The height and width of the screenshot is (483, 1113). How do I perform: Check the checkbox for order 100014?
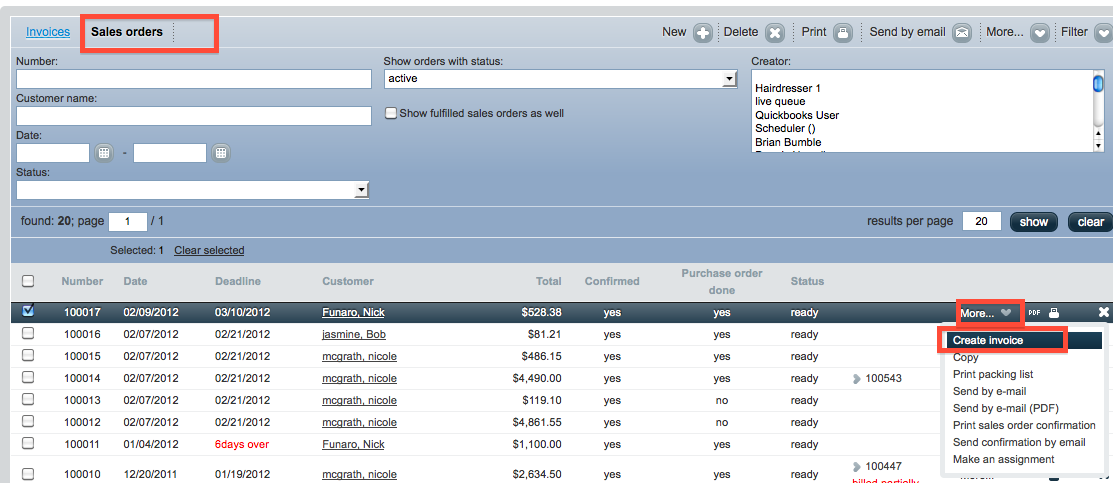click(x=28, y=377)
